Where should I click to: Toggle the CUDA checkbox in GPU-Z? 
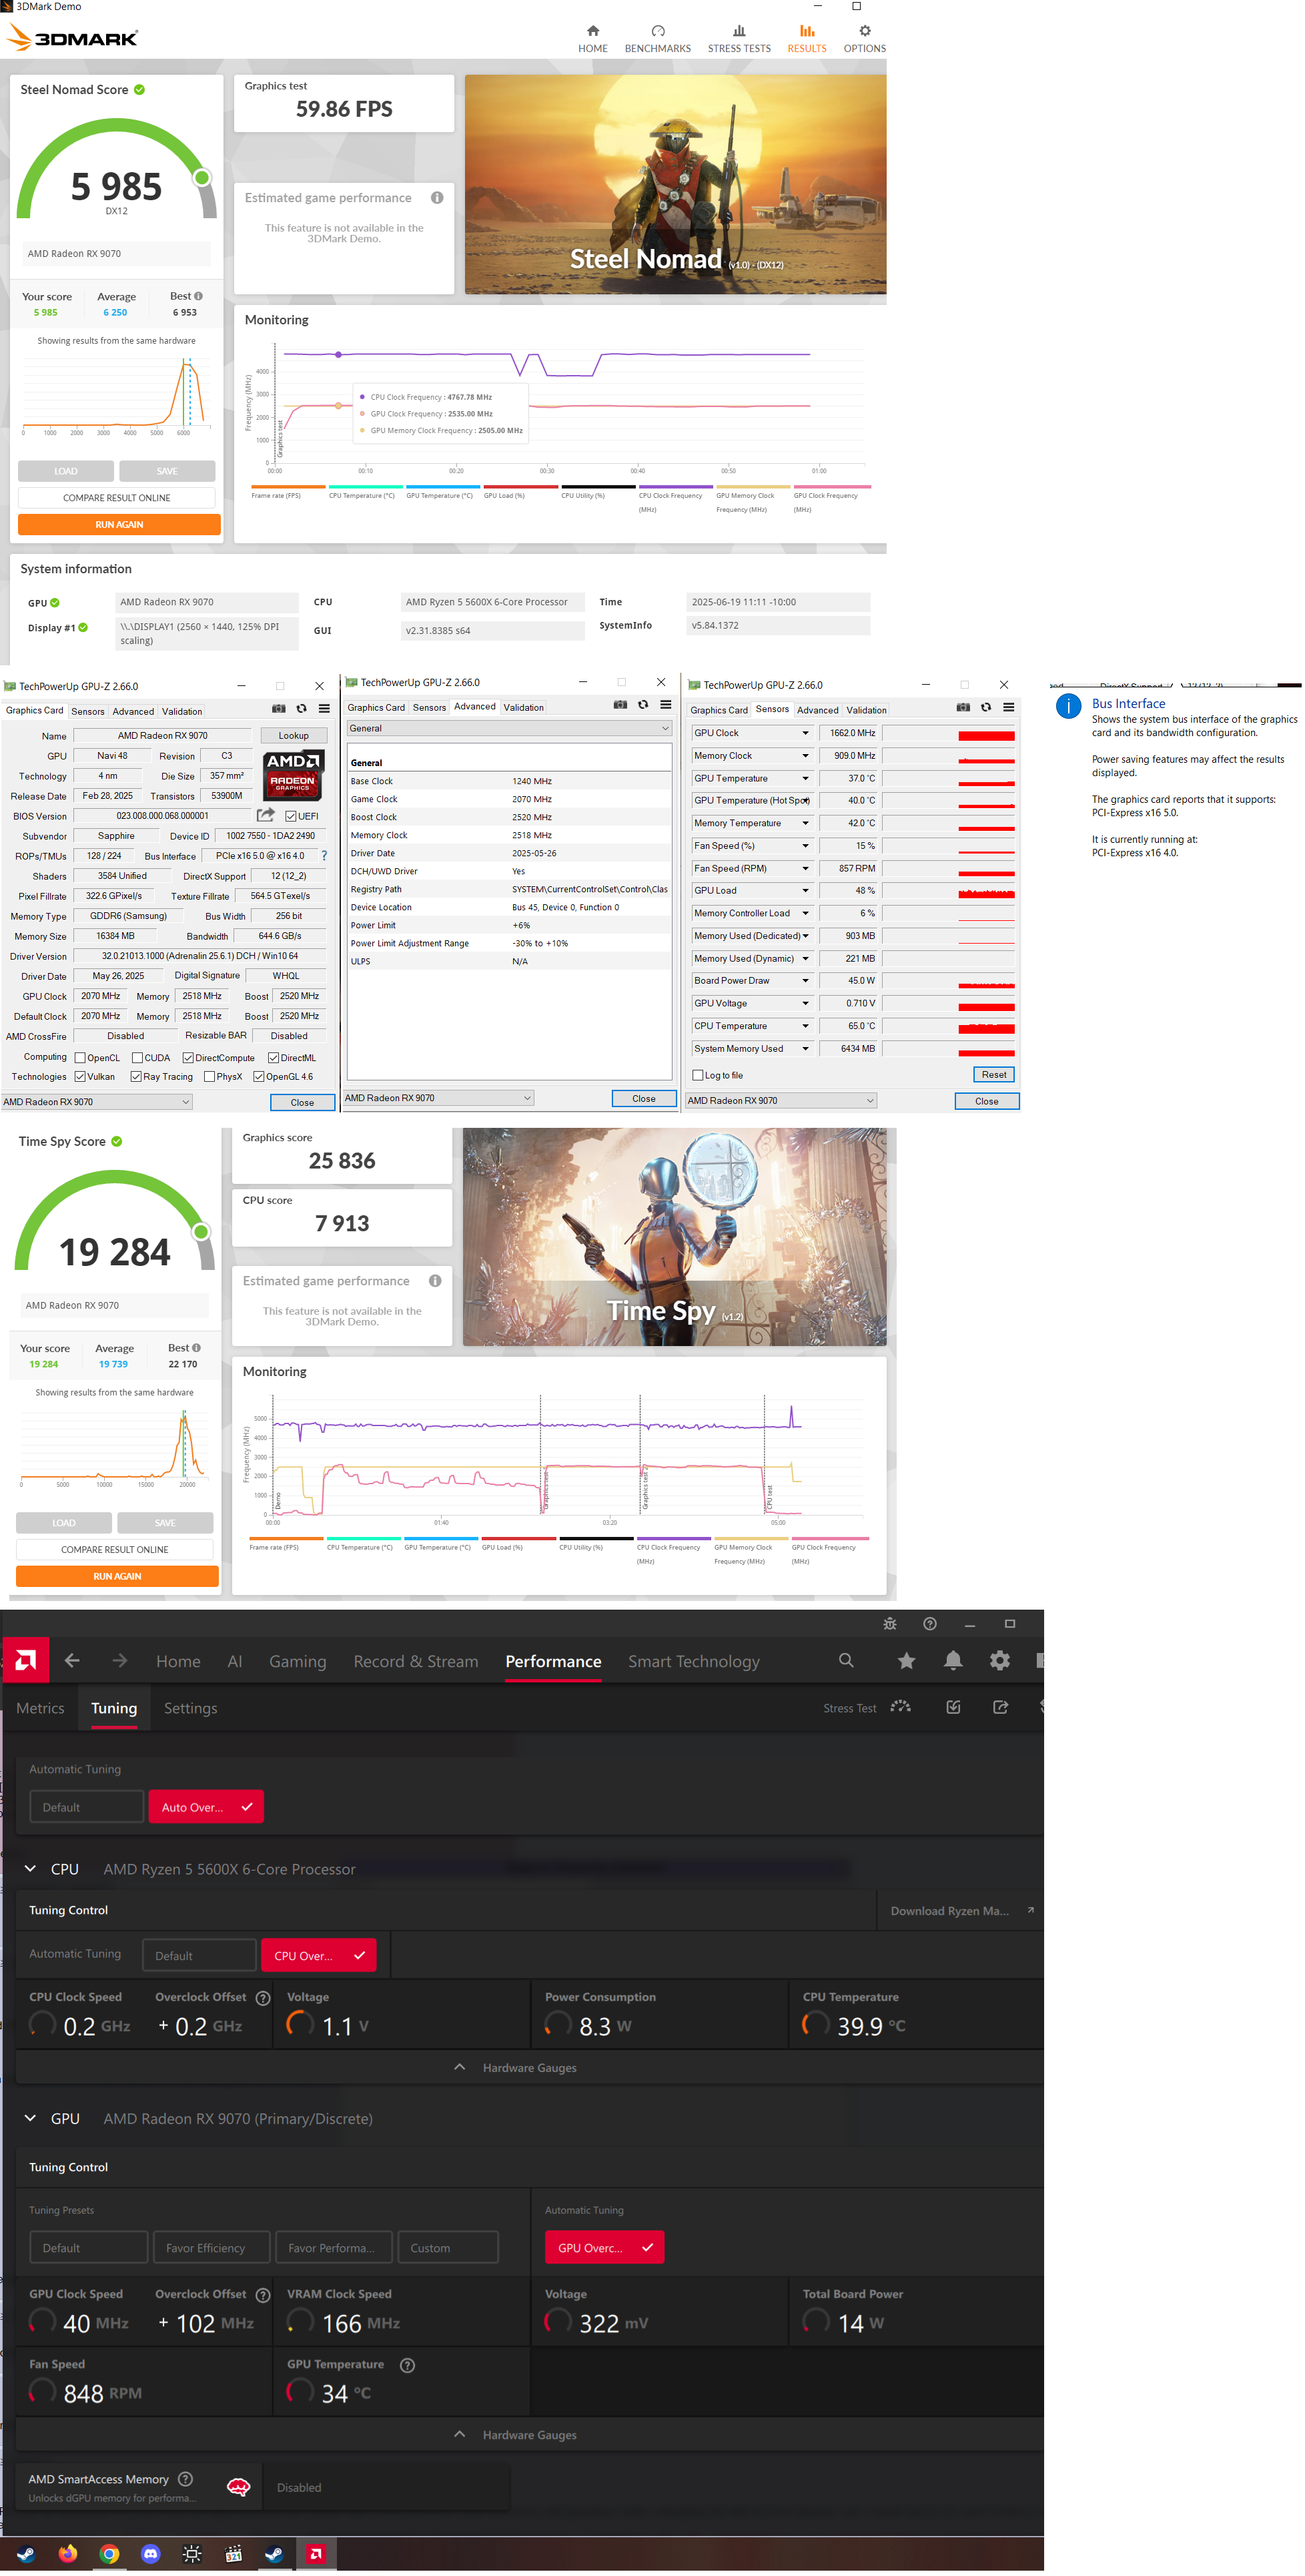pyautogui.click(x=137, y=1058)
